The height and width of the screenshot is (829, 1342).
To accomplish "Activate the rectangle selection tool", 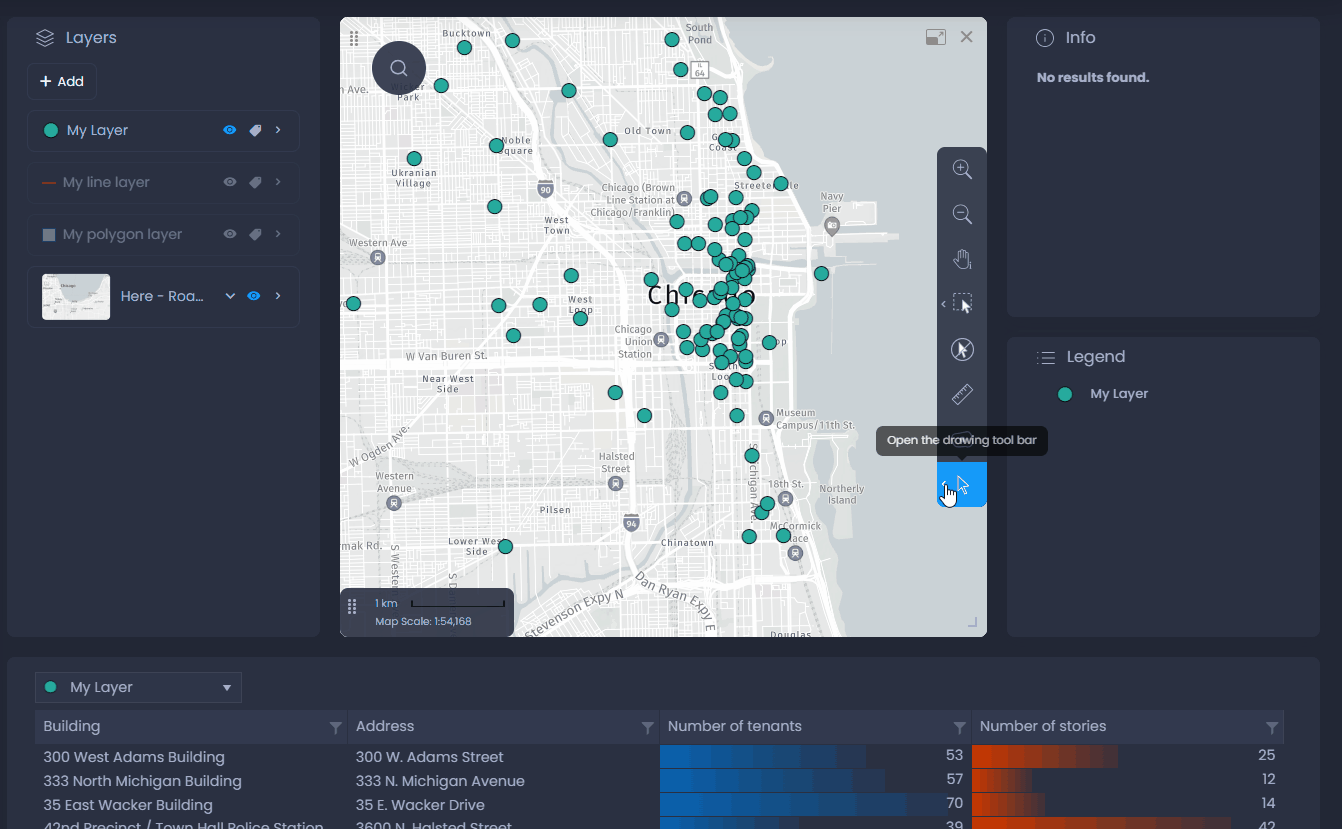I will coord(963,304).
